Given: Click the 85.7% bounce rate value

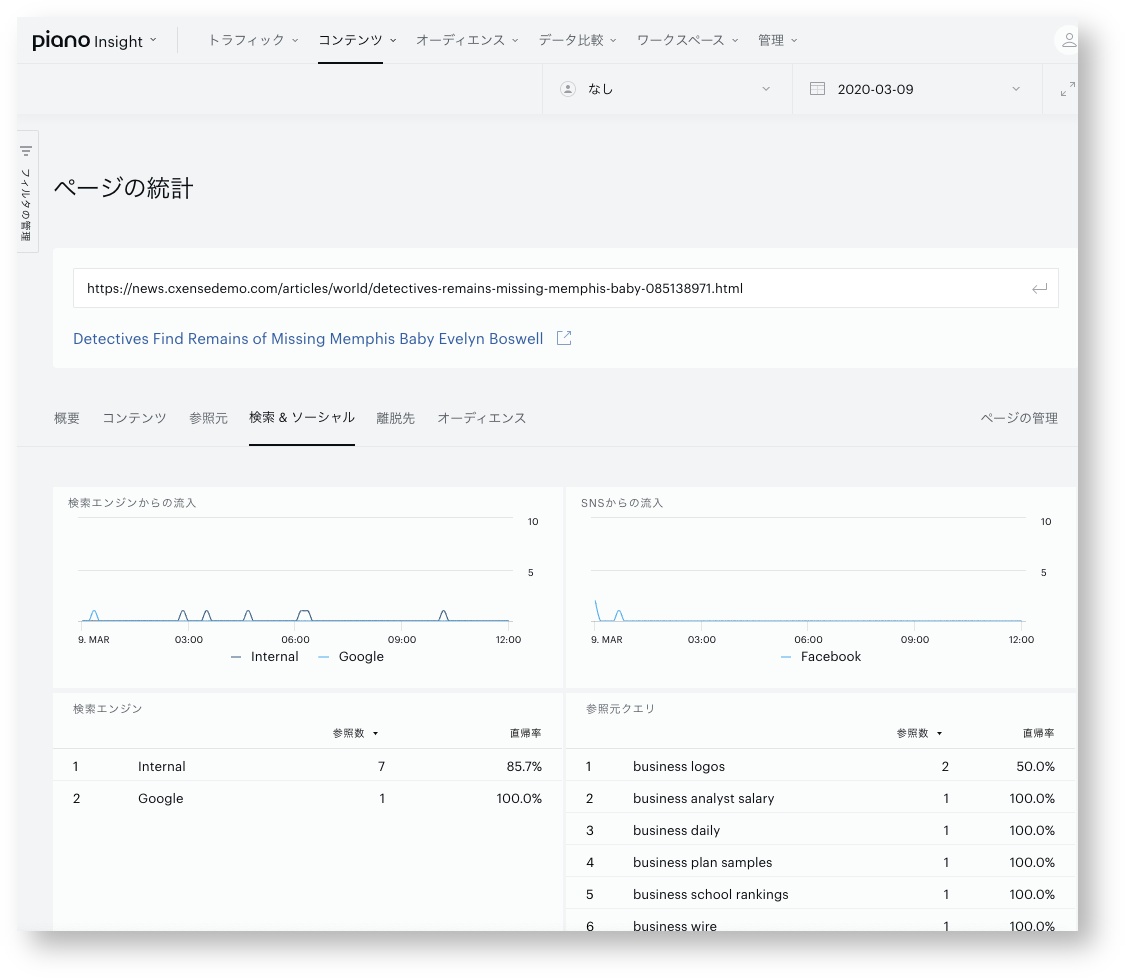Looking at the screenshot, I should [x=524, y=766].
